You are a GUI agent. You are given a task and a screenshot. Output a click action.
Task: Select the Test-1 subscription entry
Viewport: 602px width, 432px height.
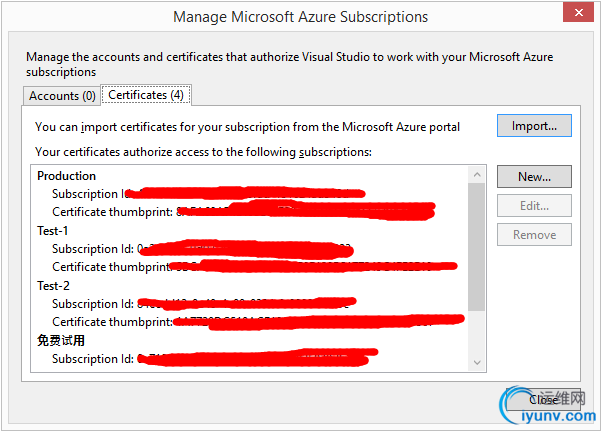click(x=53, y=231)
